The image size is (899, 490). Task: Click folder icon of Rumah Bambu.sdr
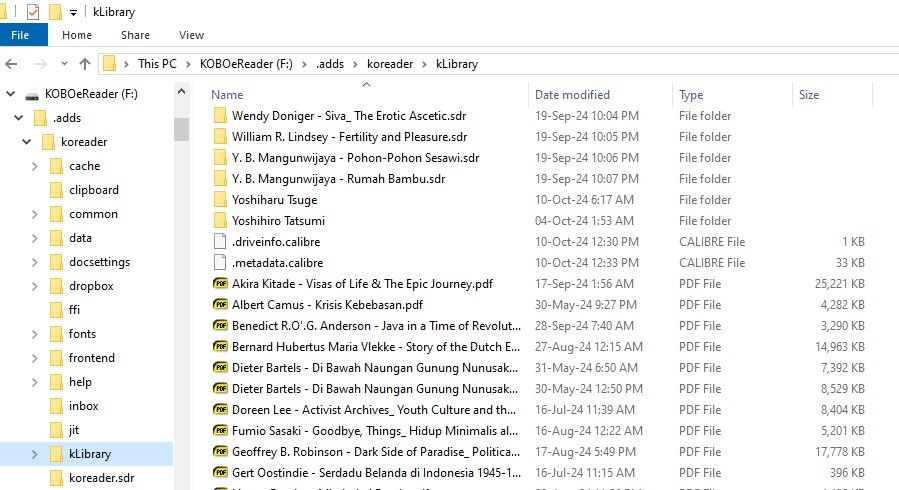tap(220, 179)
